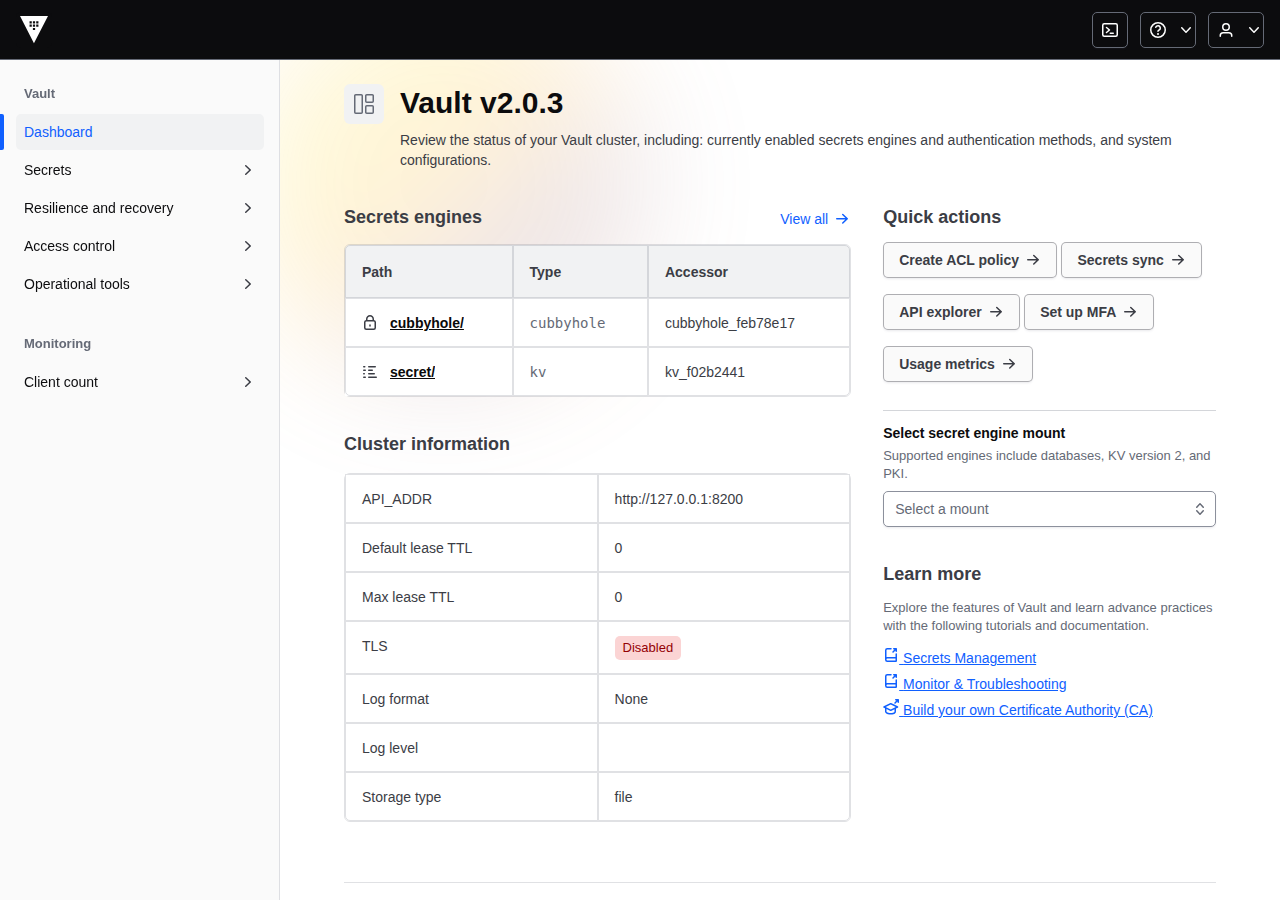The image size is (1280, 900).
Task: Launch the API explorer
Action: pyautogui.click(x=951, y=312)
